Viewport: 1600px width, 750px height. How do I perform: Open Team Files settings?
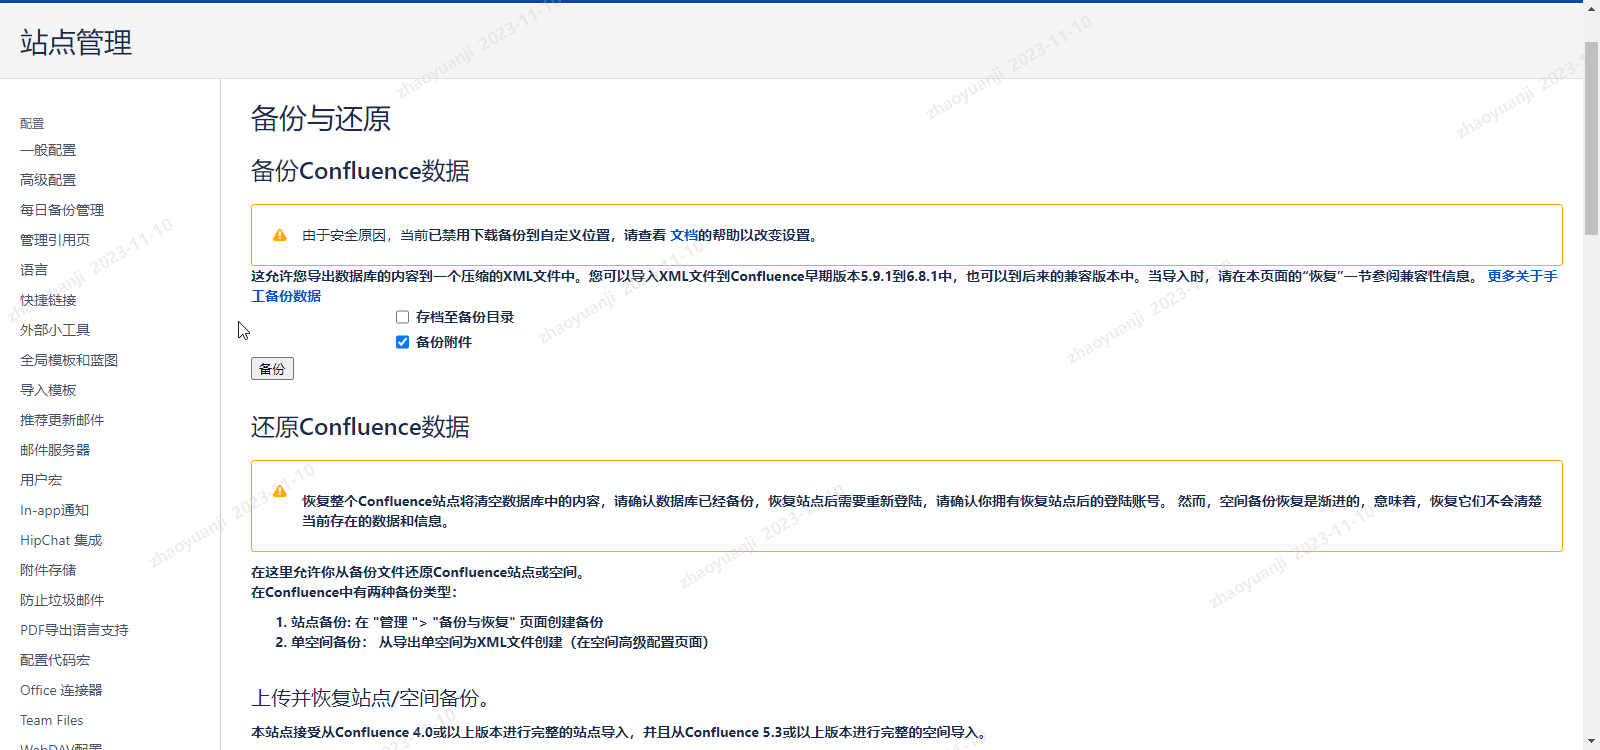click(x=52, y=720)
